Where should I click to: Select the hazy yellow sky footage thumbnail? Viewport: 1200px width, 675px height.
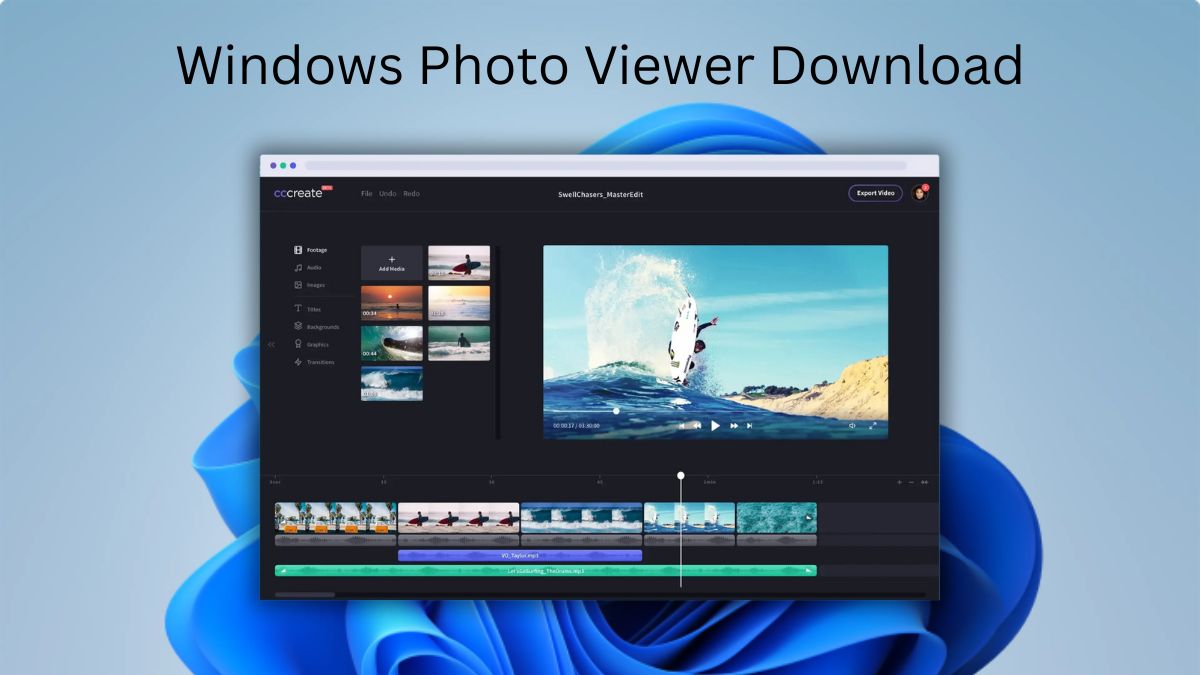pyautogui.click(x=459, y=303)
